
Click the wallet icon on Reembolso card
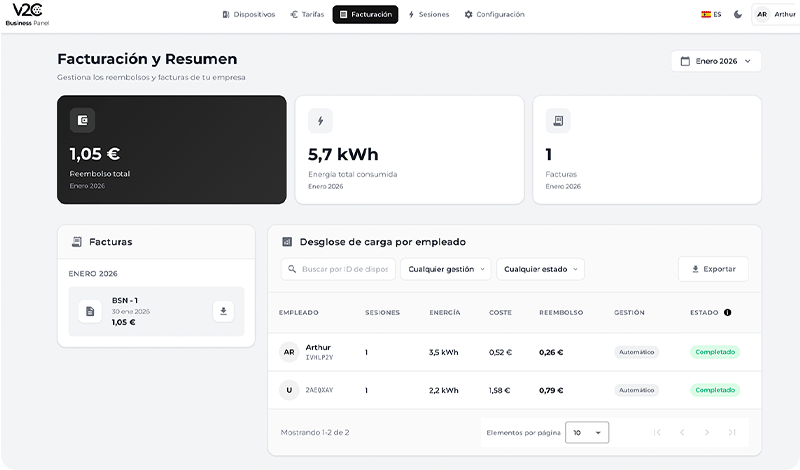point(82,121)
